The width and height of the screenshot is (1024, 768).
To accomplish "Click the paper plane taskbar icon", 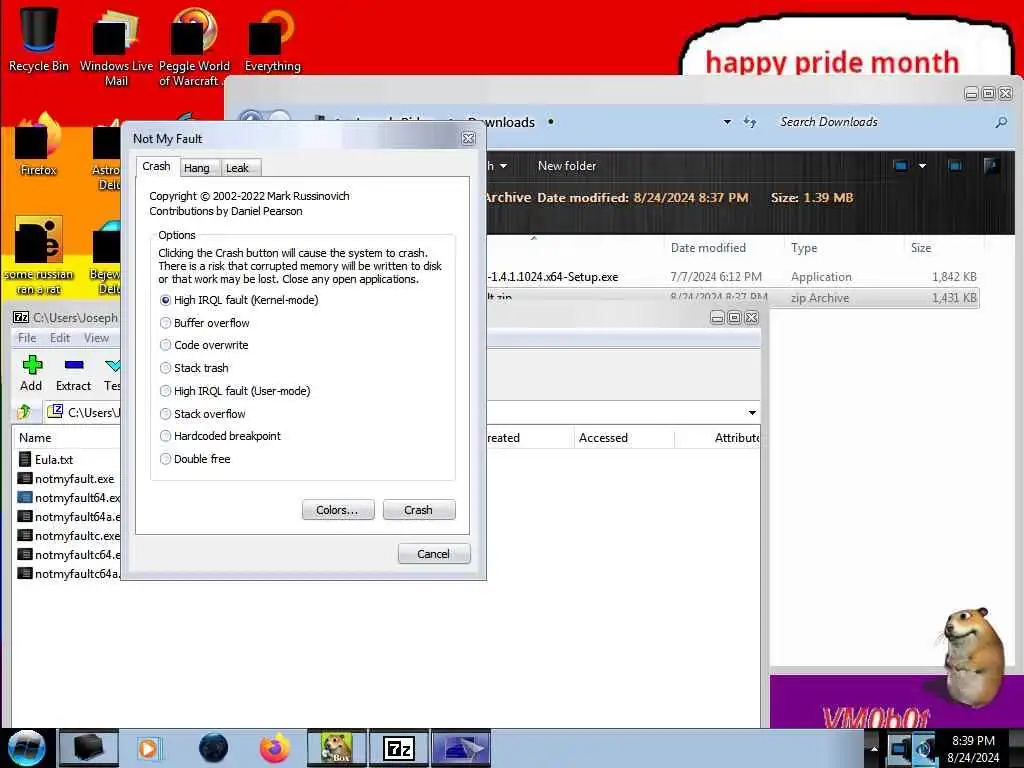I will [461, 748].
